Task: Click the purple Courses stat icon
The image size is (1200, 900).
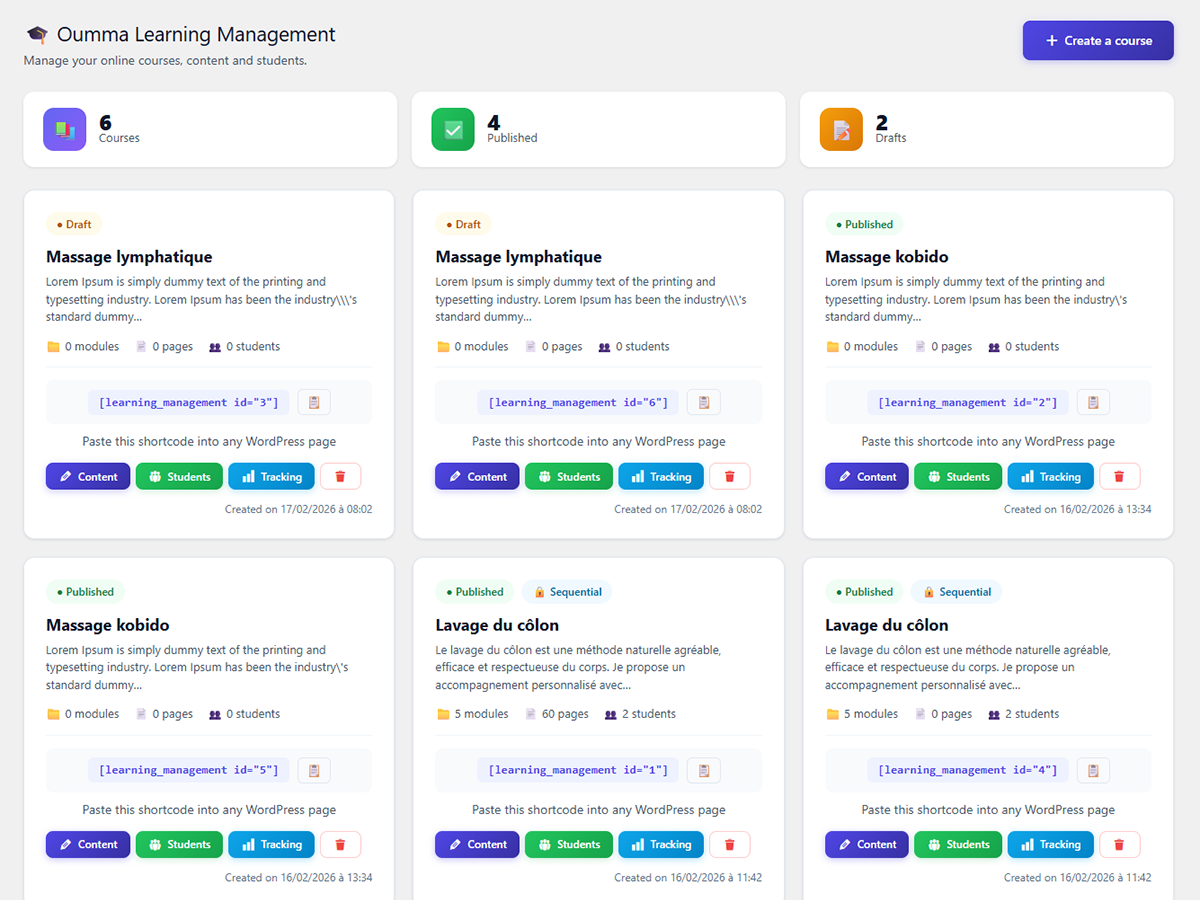Action: (x=65, y=130)
